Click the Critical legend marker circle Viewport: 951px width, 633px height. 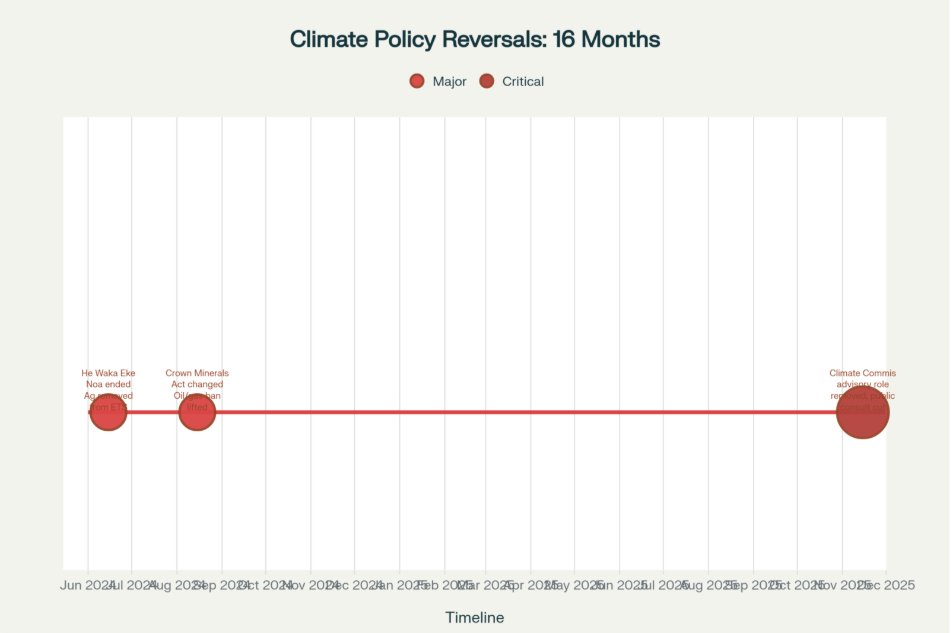pos(487,81)
